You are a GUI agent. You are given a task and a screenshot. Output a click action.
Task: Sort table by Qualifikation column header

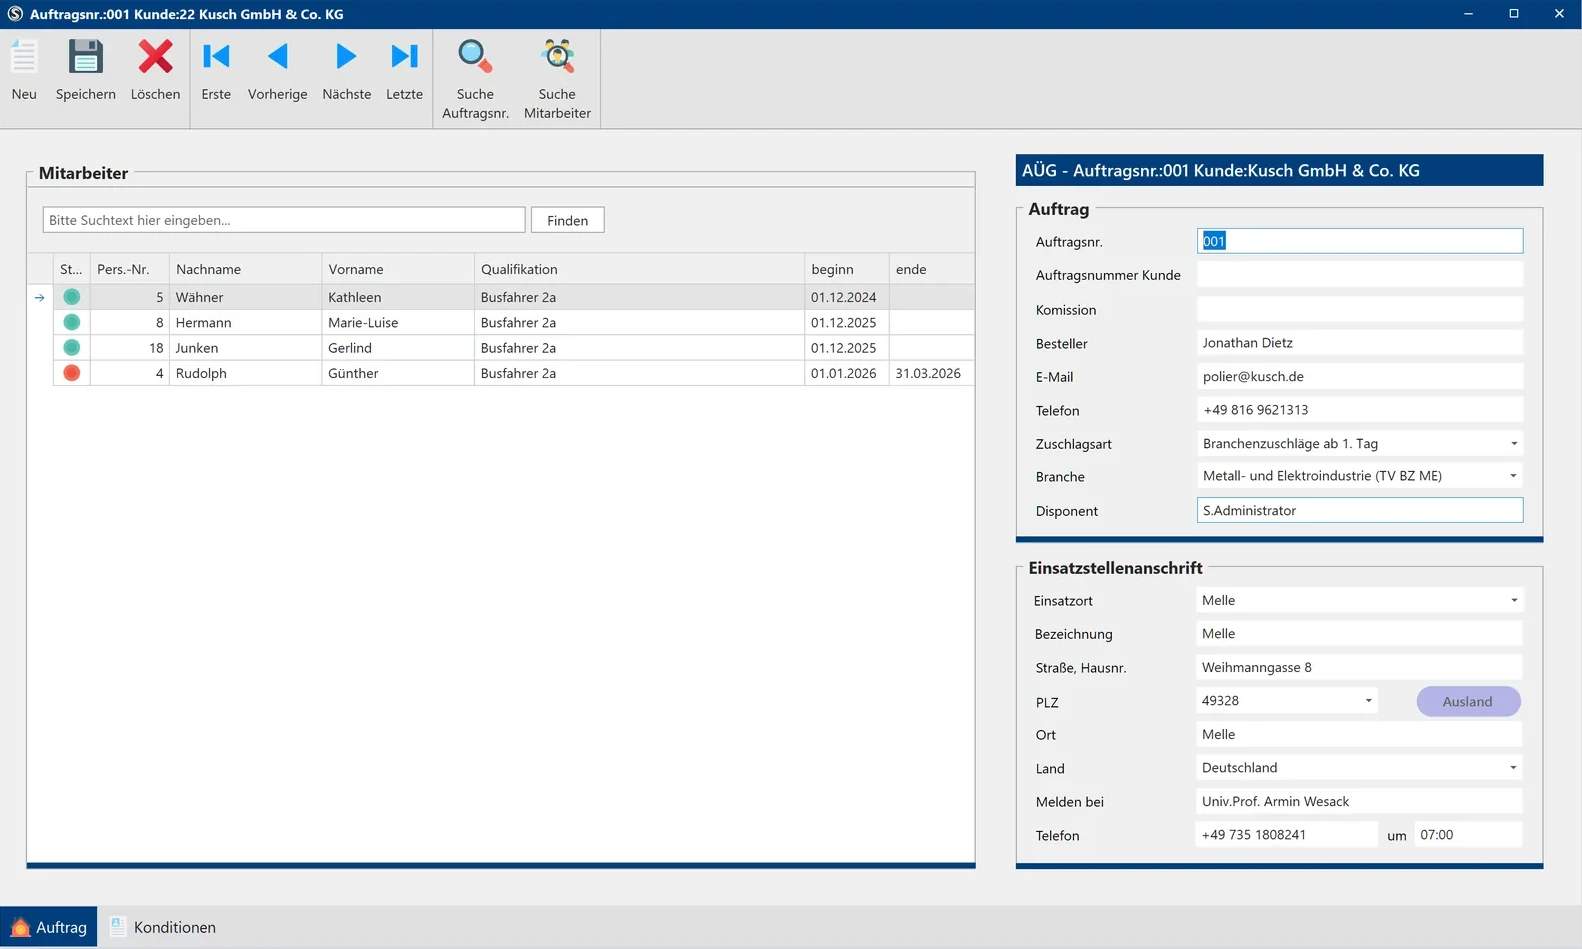point(639,269)
